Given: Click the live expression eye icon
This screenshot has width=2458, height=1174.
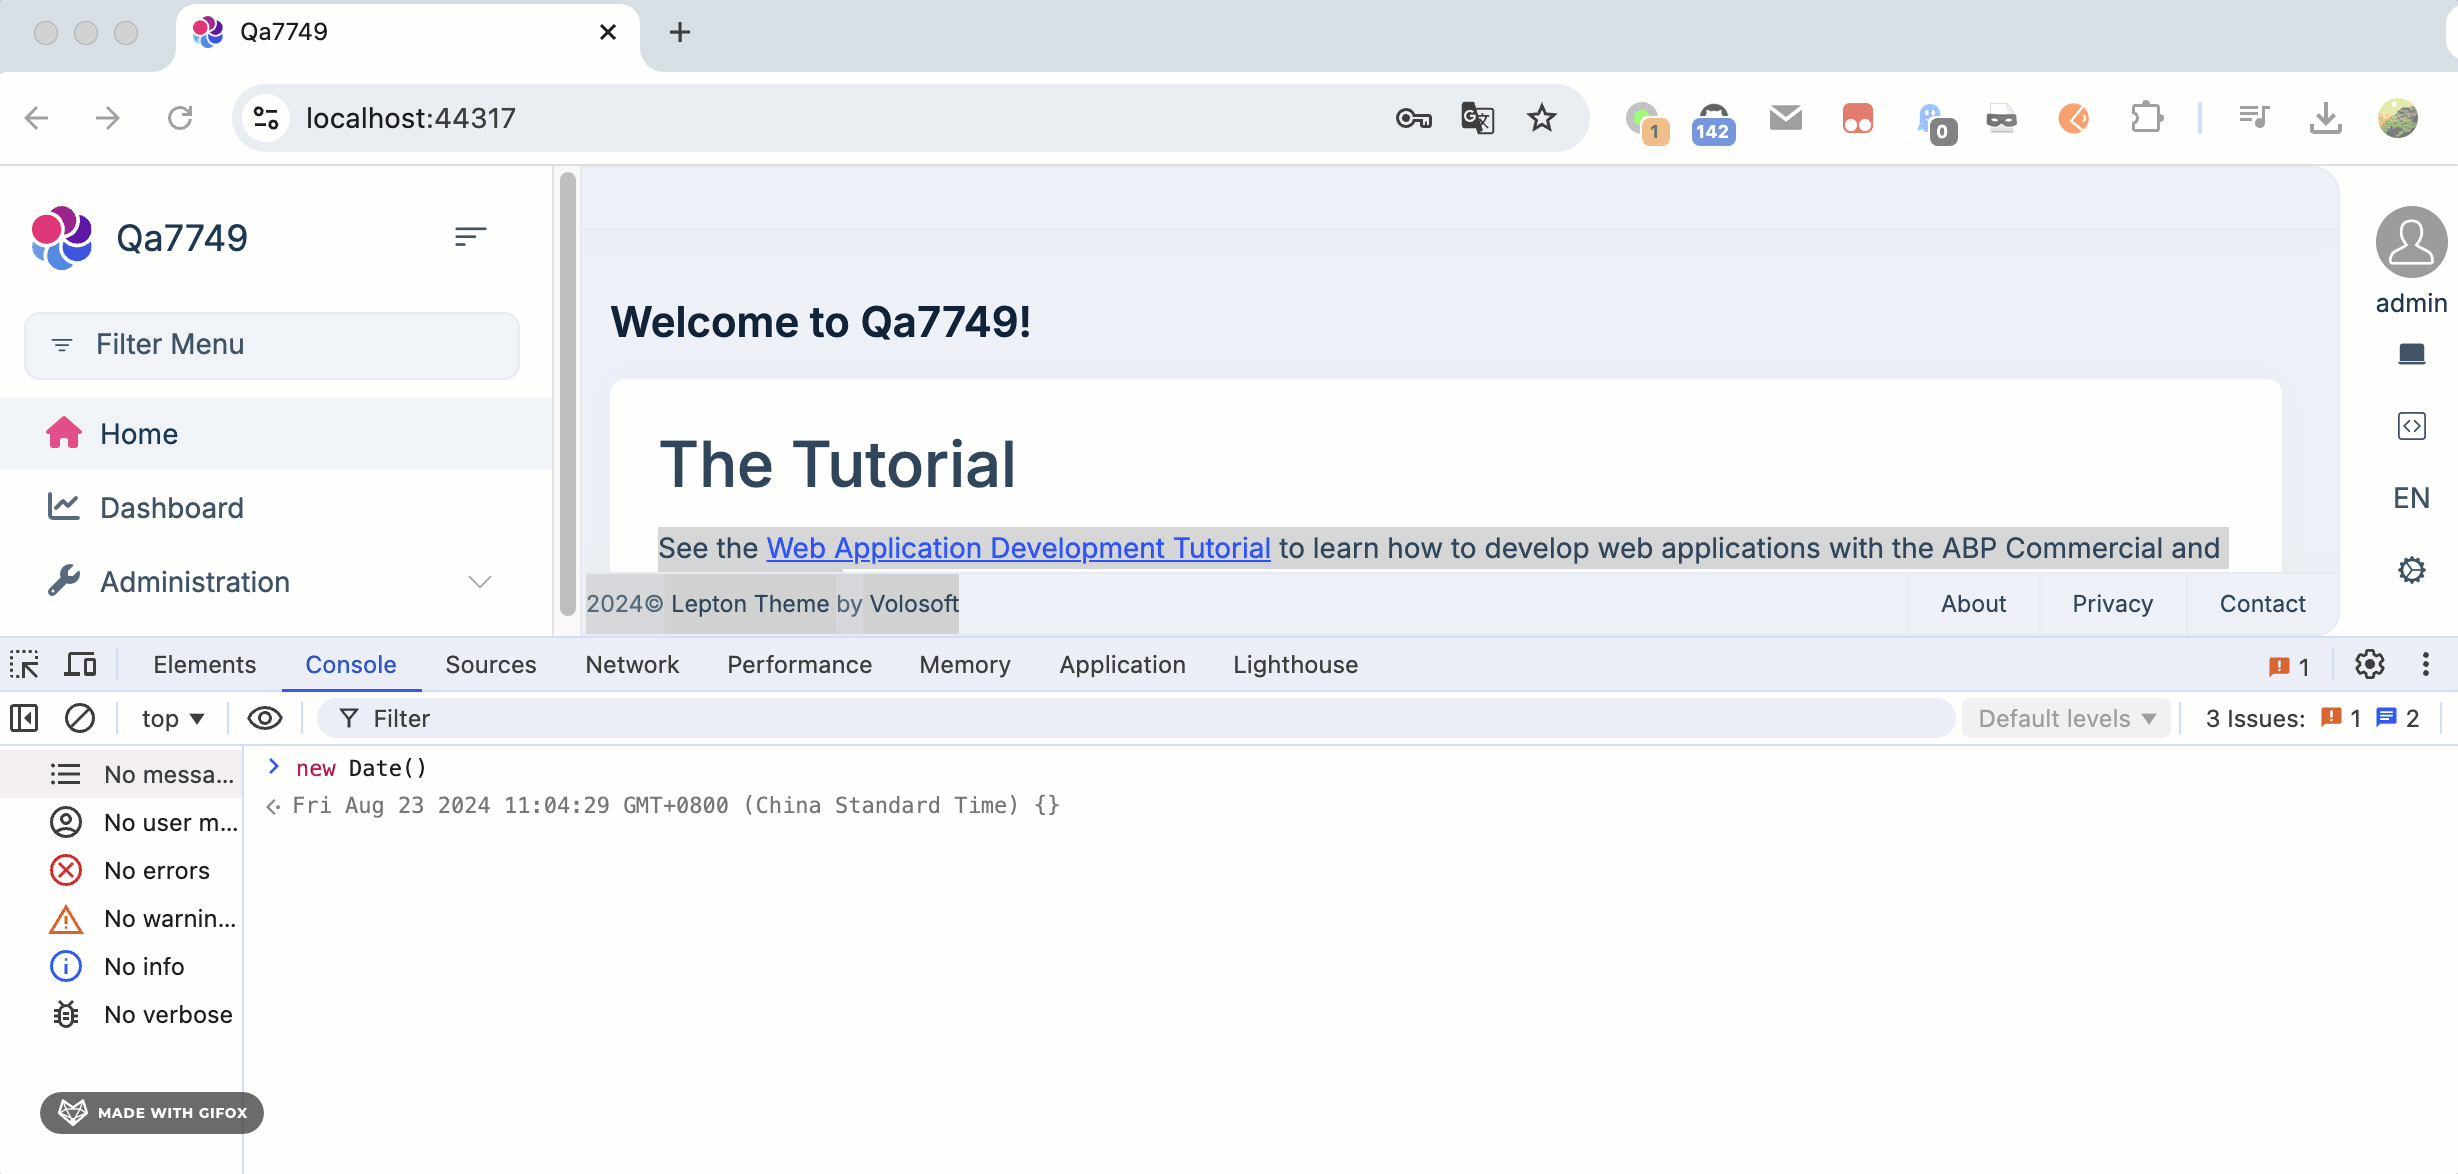Looking at the screenshot, I should point(265,718).
